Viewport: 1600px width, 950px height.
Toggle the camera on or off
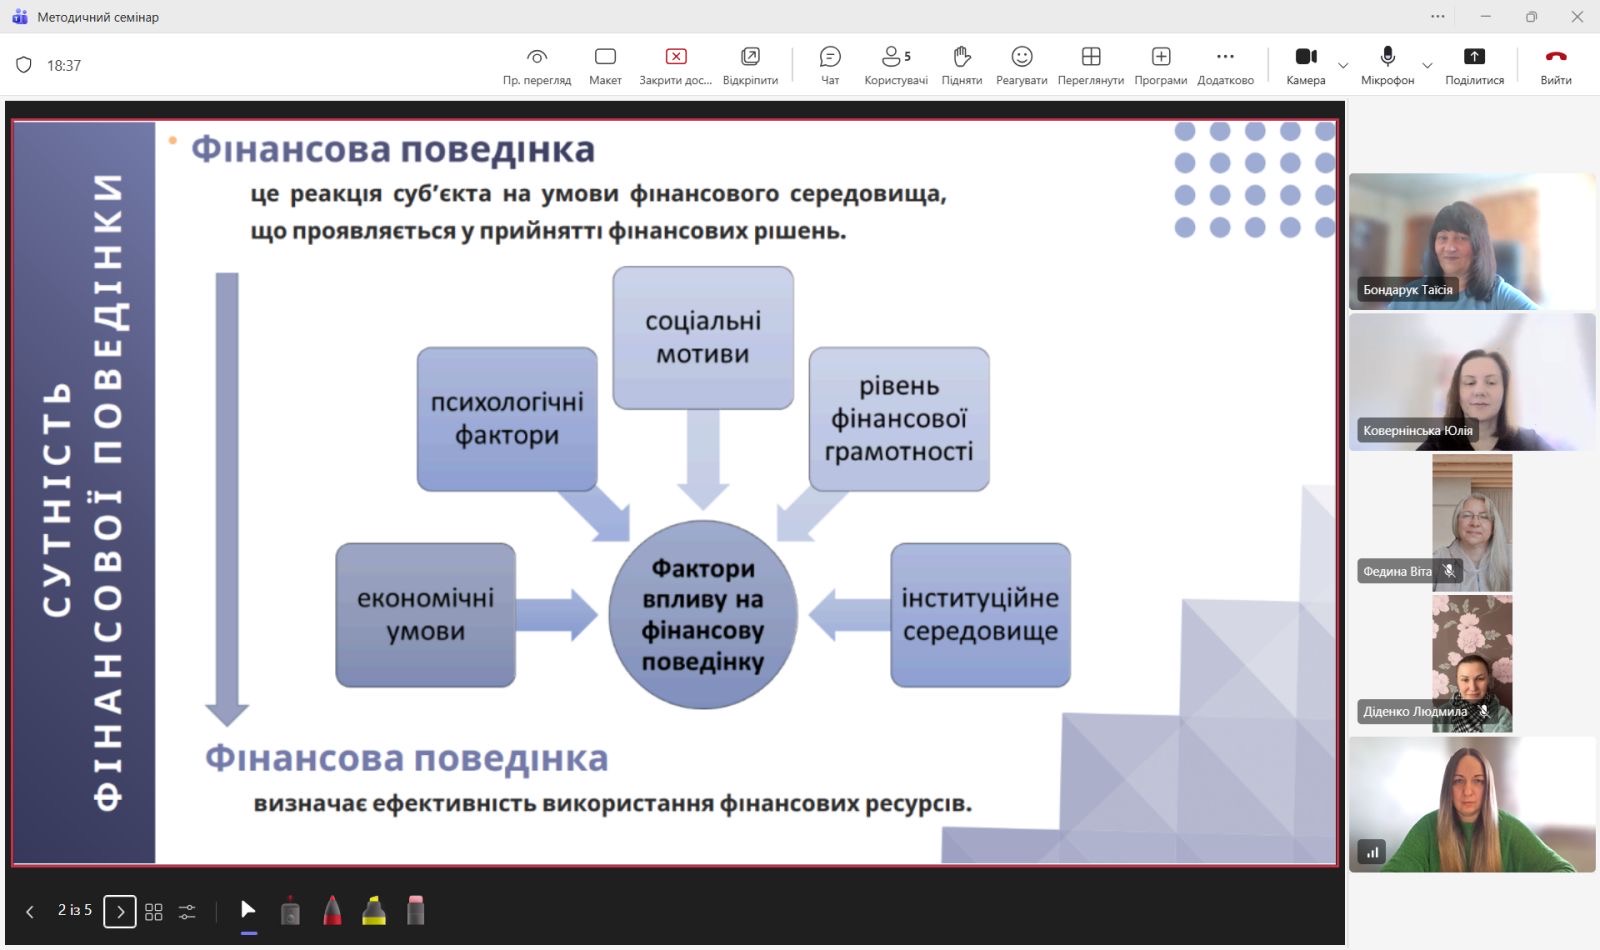coord(1305,65)
